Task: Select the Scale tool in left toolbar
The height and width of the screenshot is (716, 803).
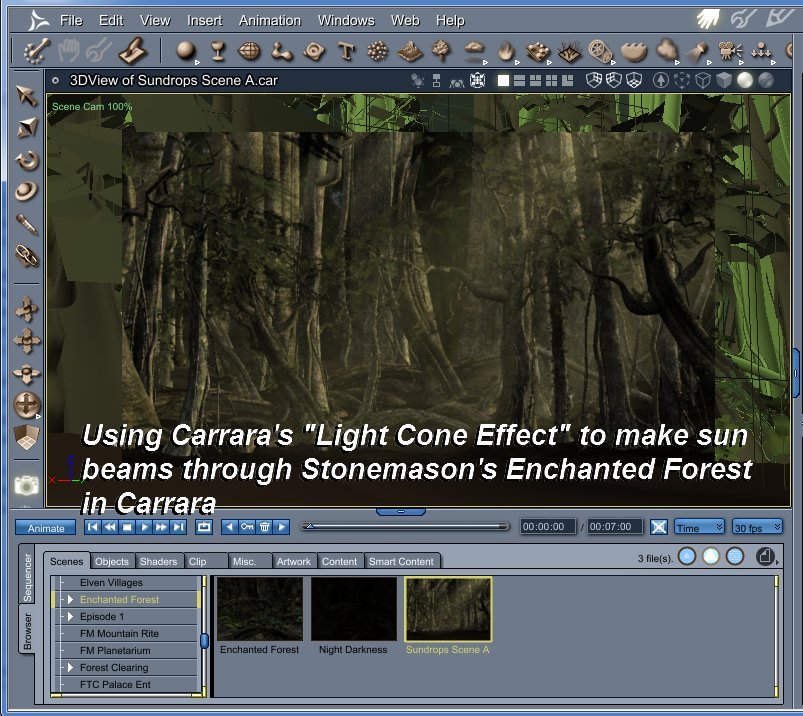Action: [27, 127]
